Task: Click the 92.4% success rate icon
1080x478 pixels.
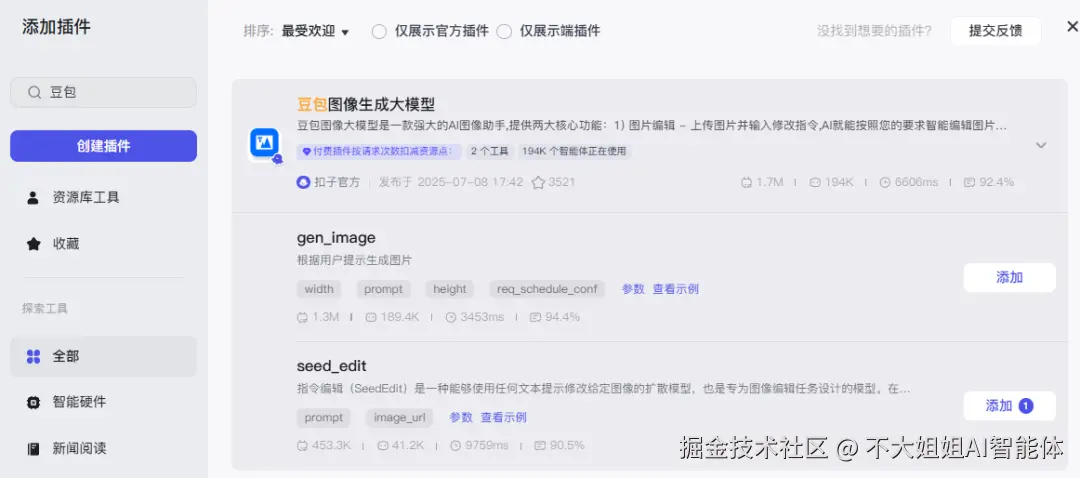Action: point(969,183)
